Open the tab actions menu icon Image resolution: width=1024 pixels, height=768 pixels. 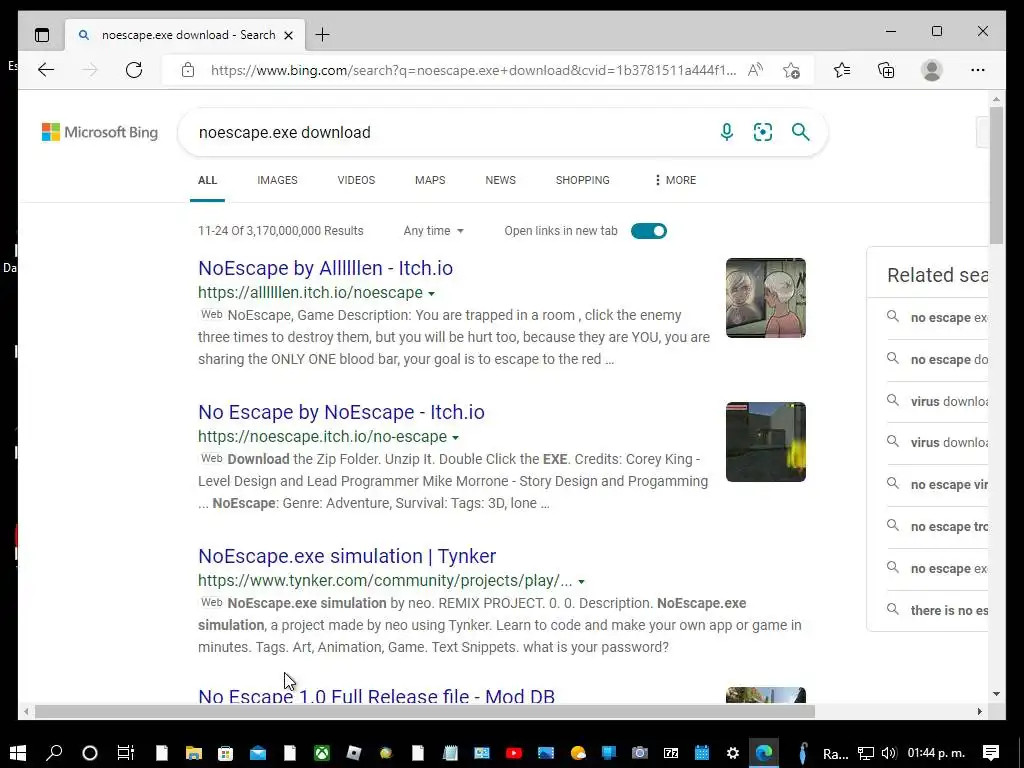pos(42,35)
